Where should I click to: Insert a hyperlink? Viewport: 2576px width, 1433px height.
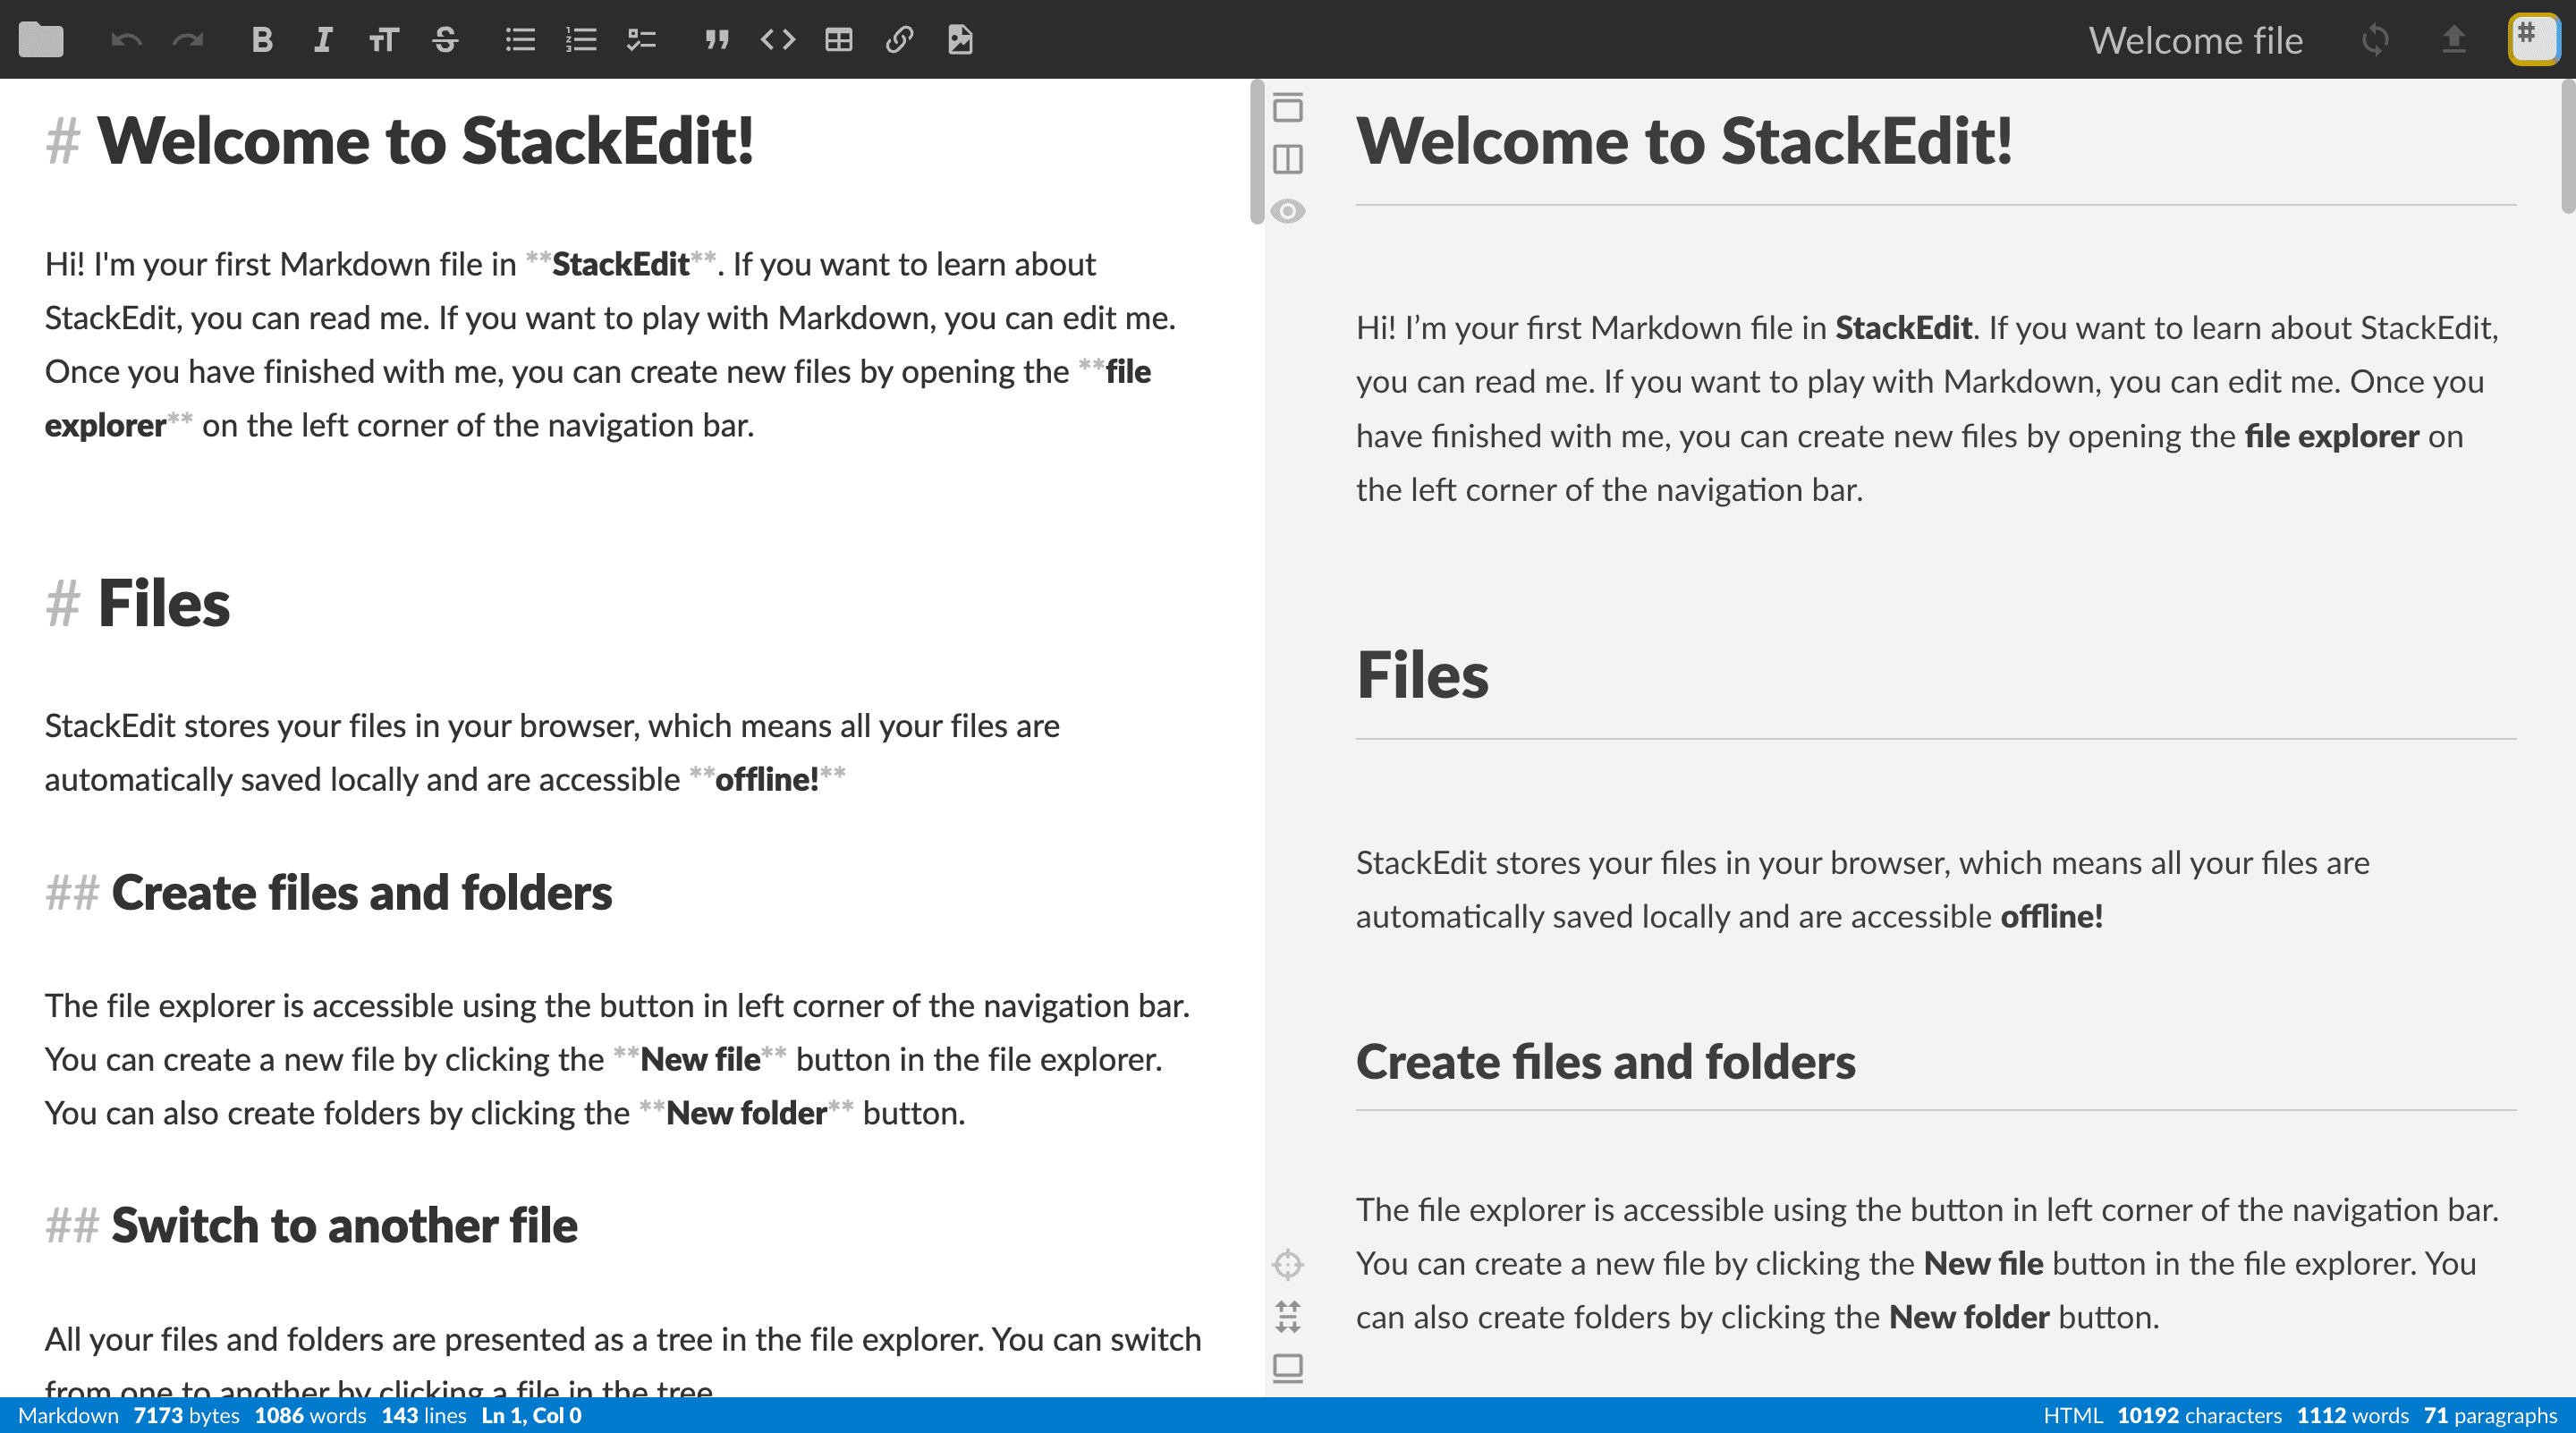[x=899, y=40]
